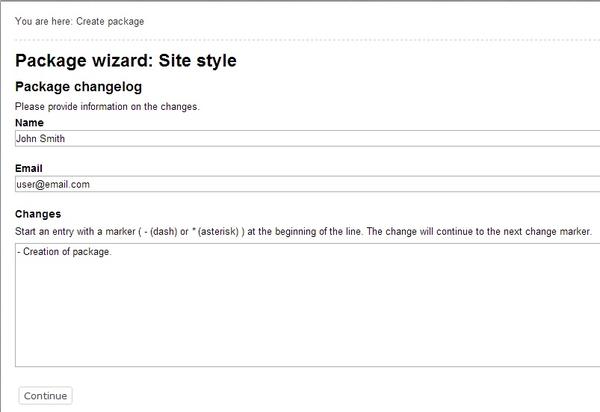Click the 'Package wizard: Site style' heading
The height and width of the screenshot is (412, 600).
tap(126, 61)
